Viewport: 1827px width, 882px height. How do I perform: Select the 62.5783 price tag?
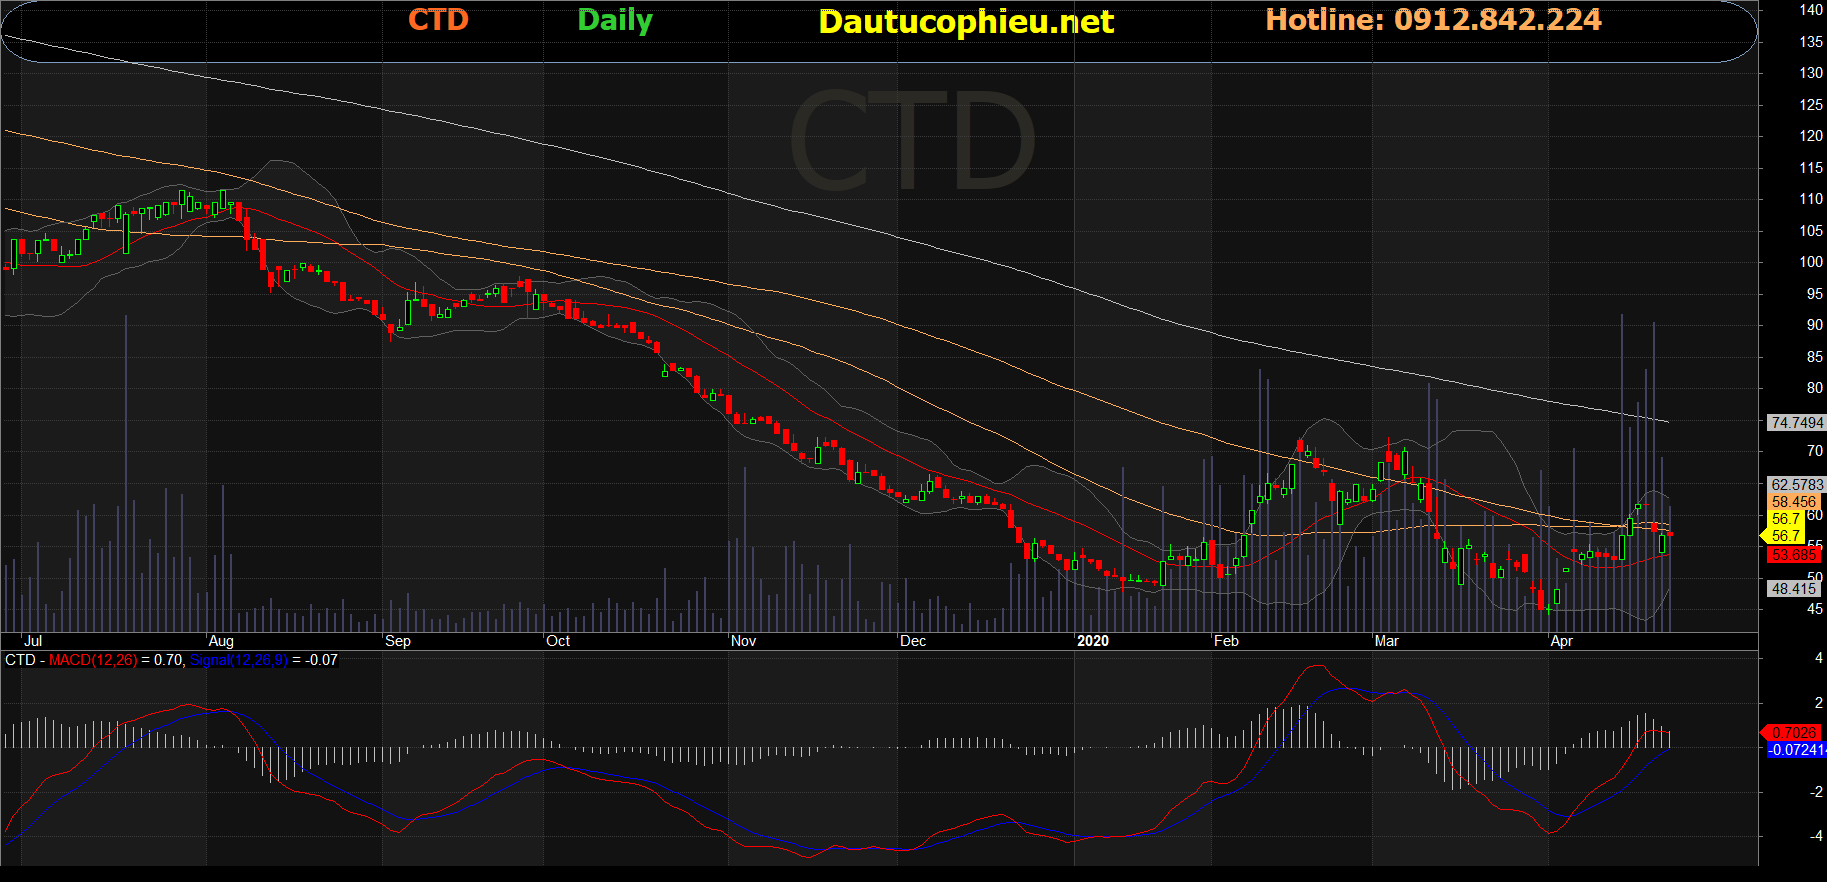[1797, 485]
